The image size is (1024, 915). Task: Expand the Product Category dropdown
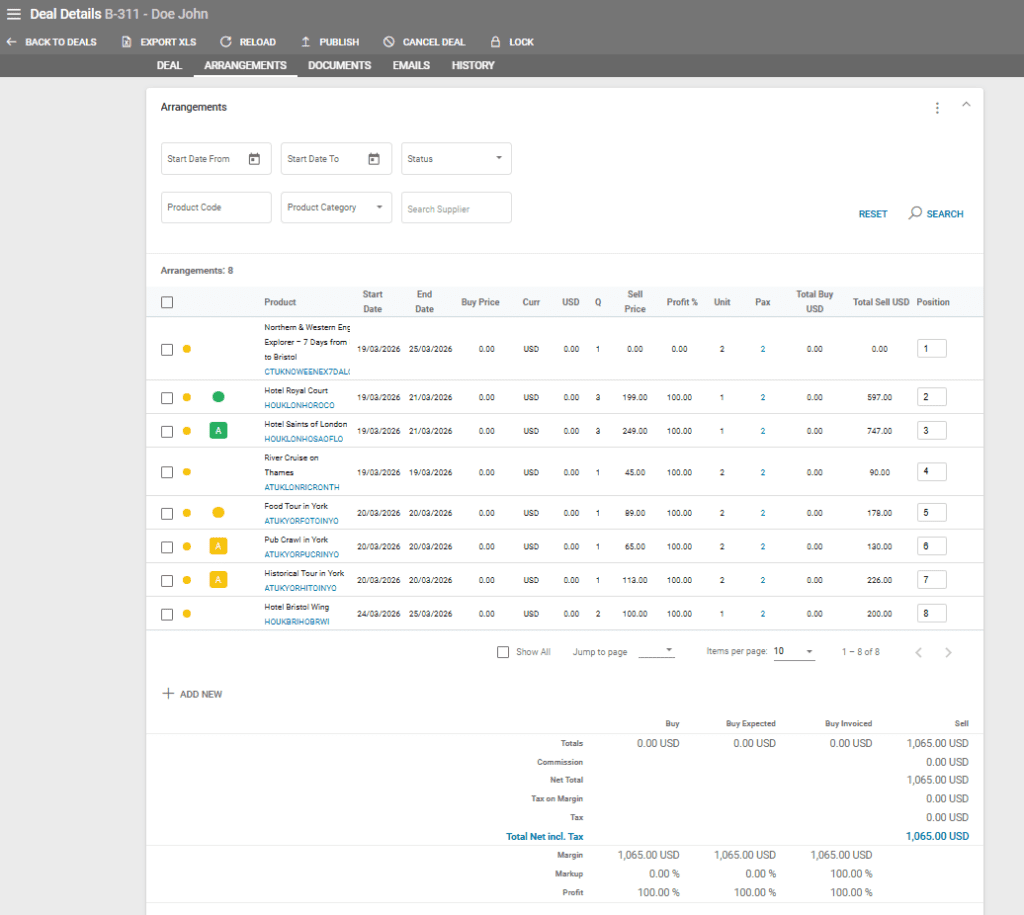pyautogui.click(x=336, y=208)
